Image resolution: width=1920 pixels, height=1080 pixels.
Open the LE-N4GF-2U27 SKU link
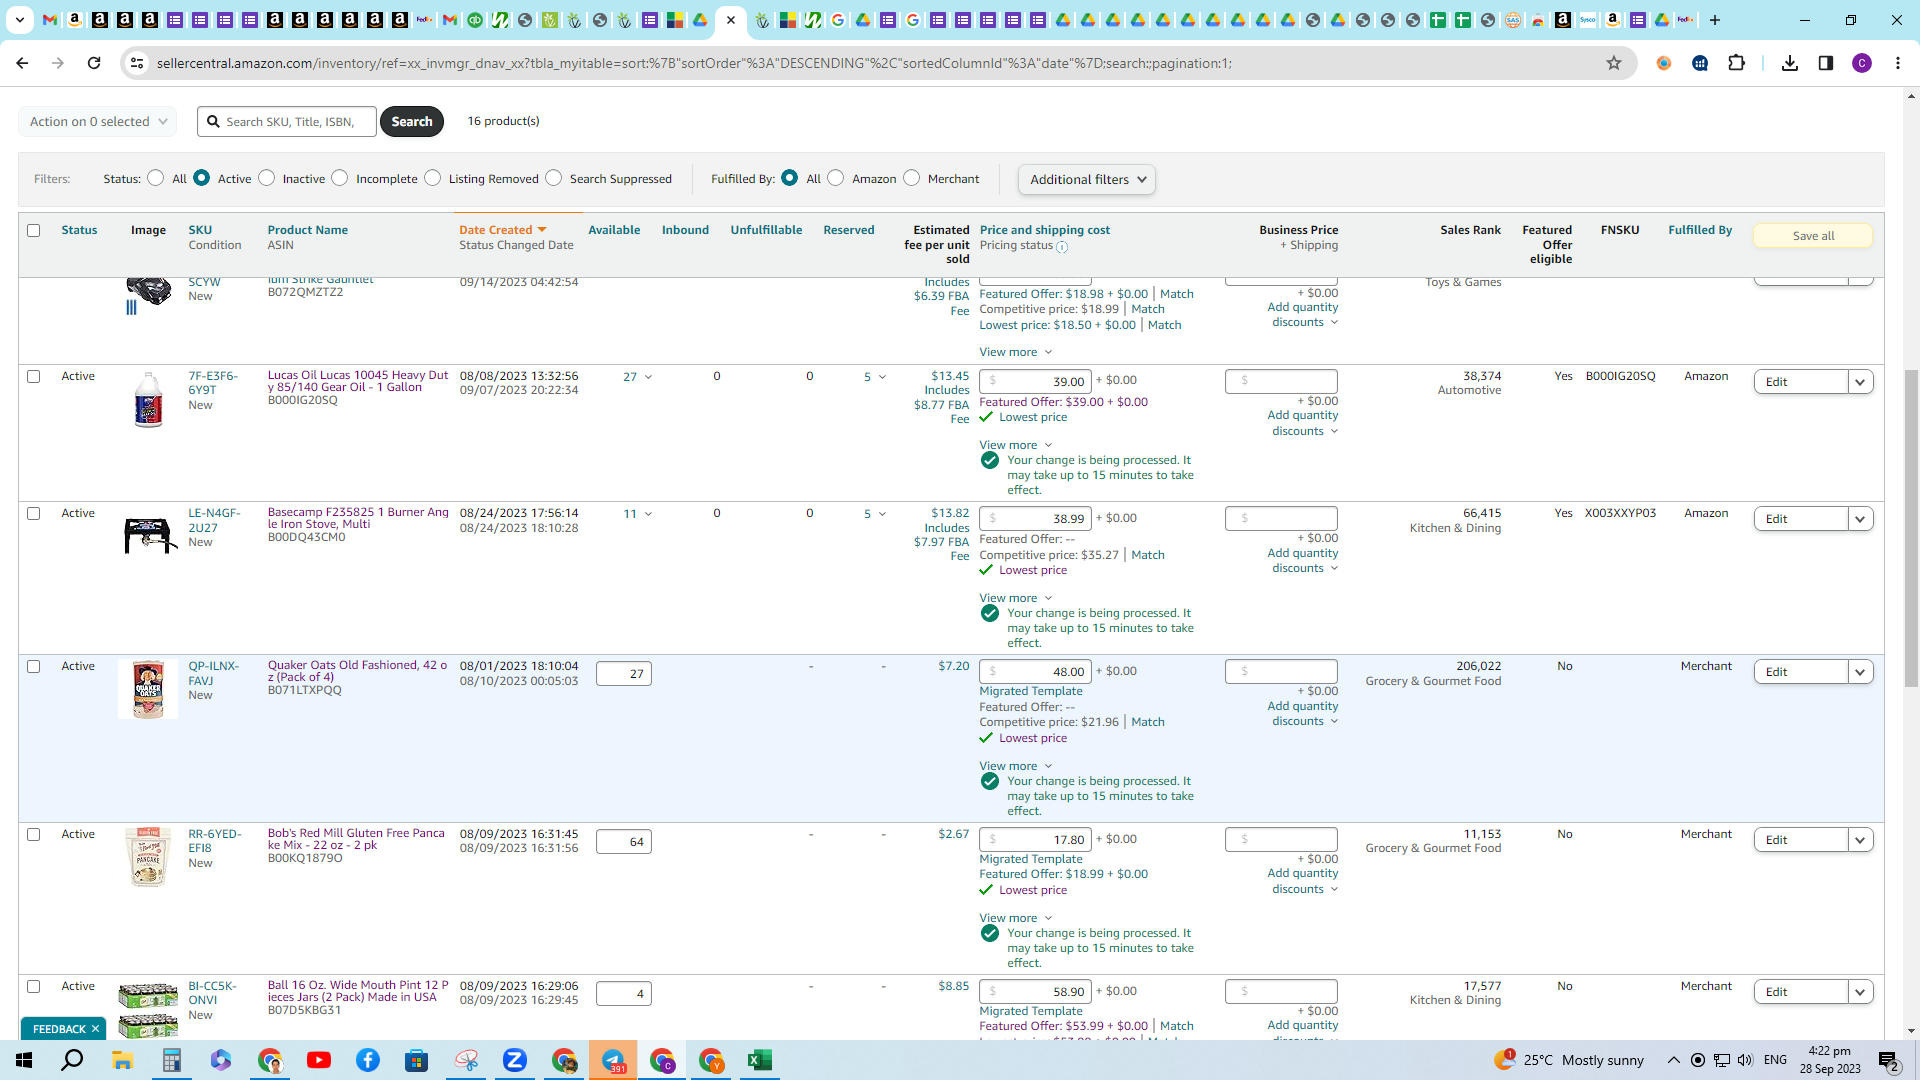coord(214,520)
